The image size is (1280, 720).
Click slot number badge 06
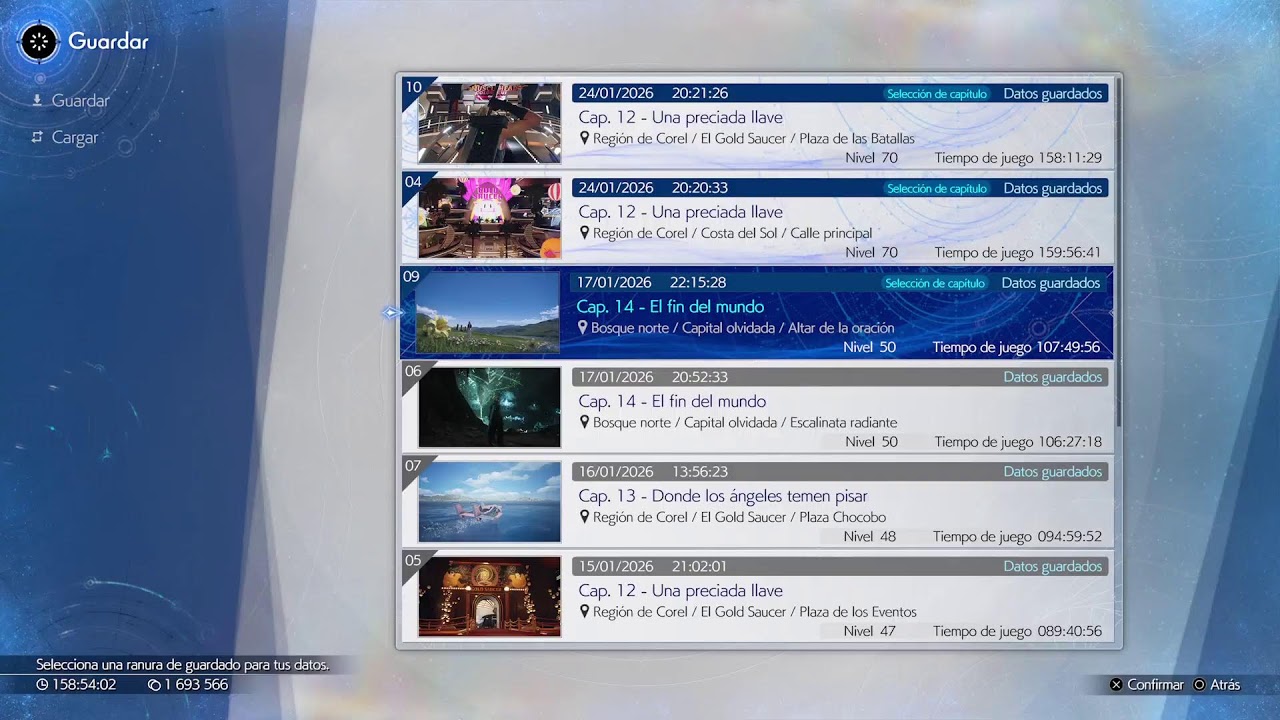[x=412, y=371]
